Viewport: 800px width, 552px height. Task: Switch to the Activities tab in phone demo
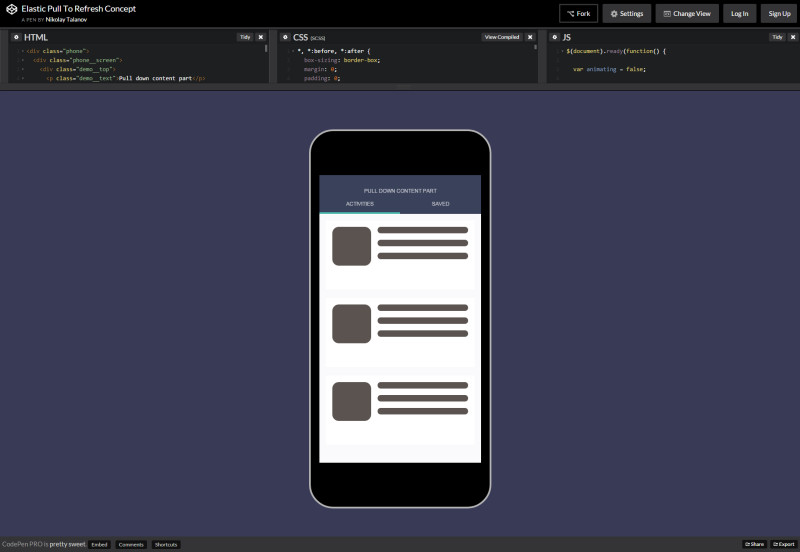tap(360, 204)
